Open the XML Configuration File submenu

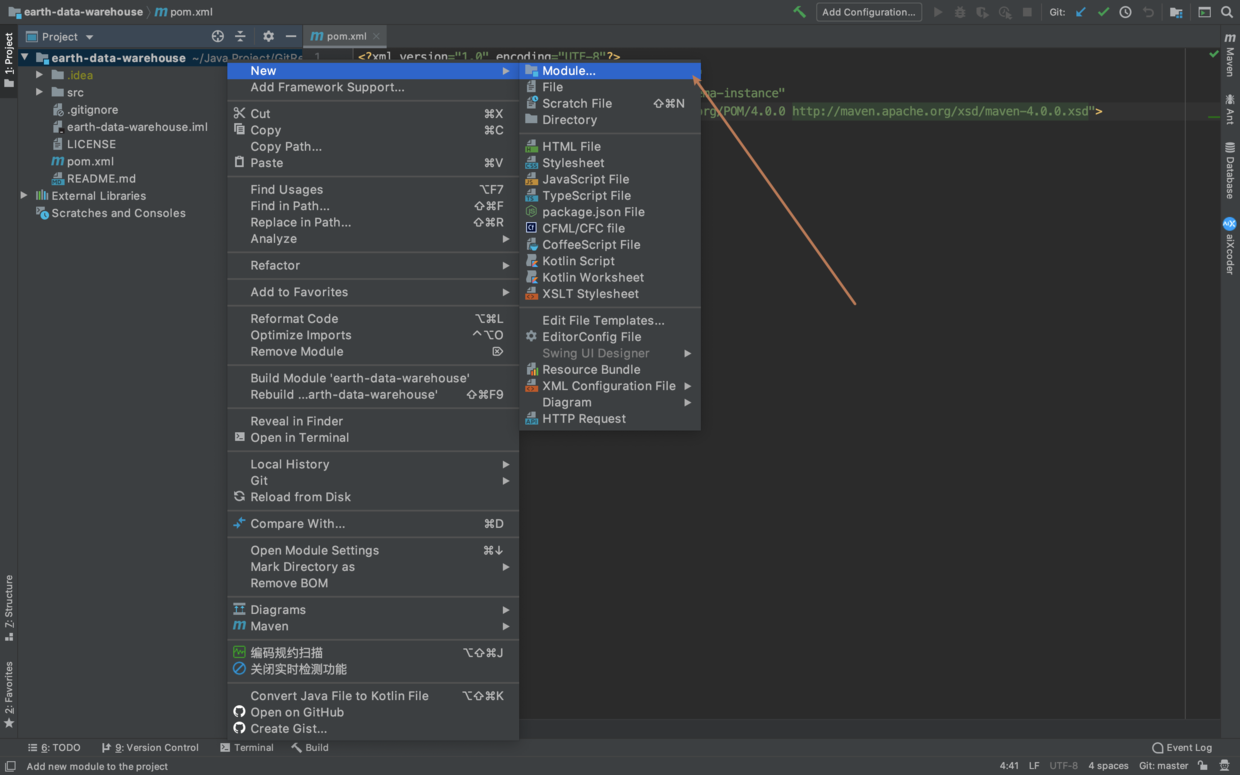610,385
